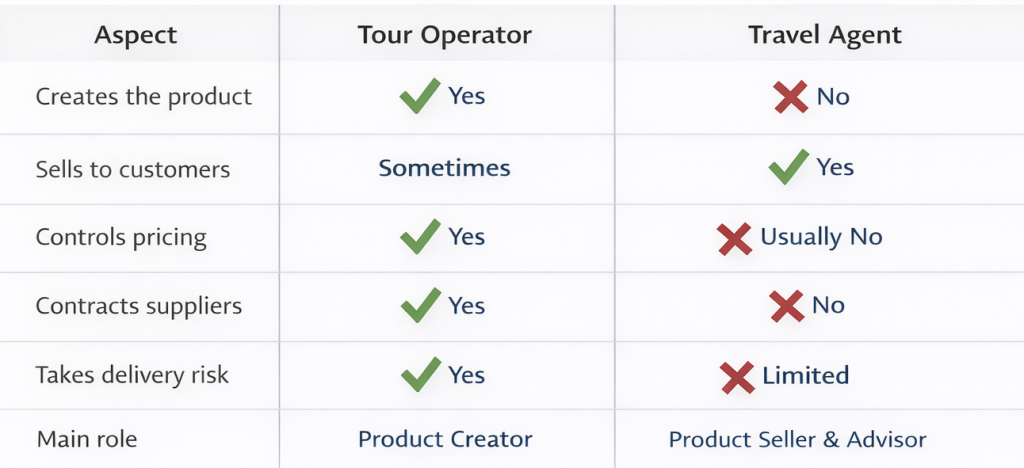Click the Main role row label
Viewport: 1024px width, 468px height.
coord(87,439)
